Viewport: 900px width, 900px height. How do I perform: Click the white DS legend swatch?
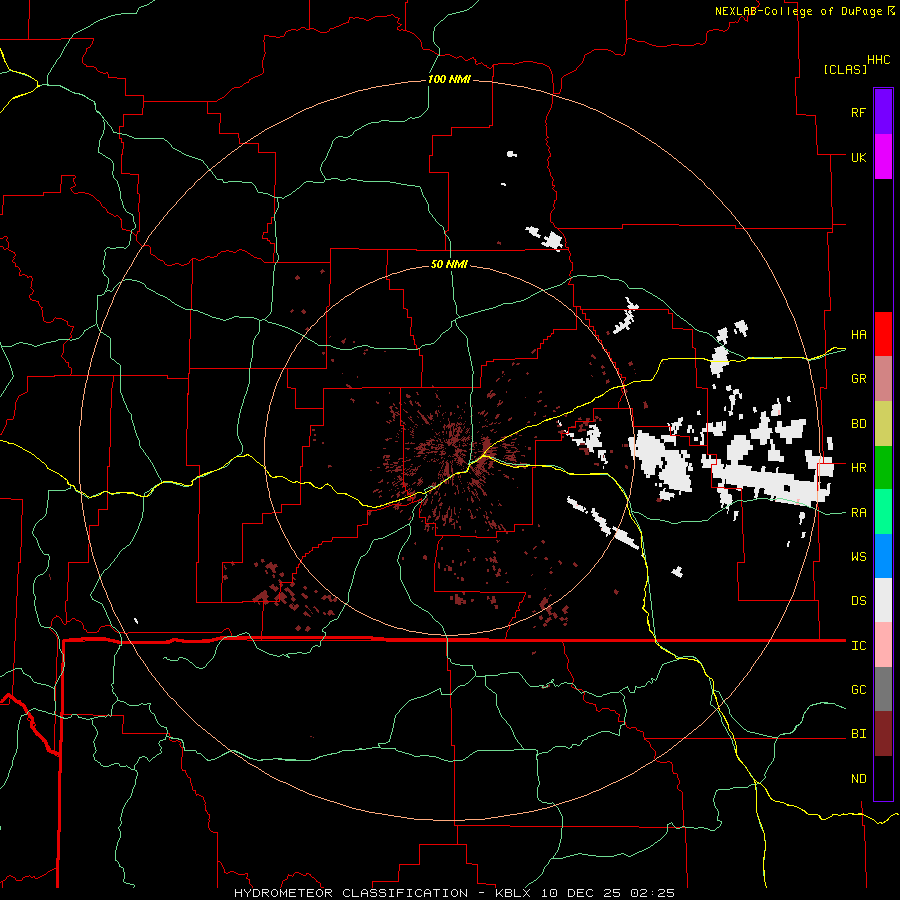883,600
